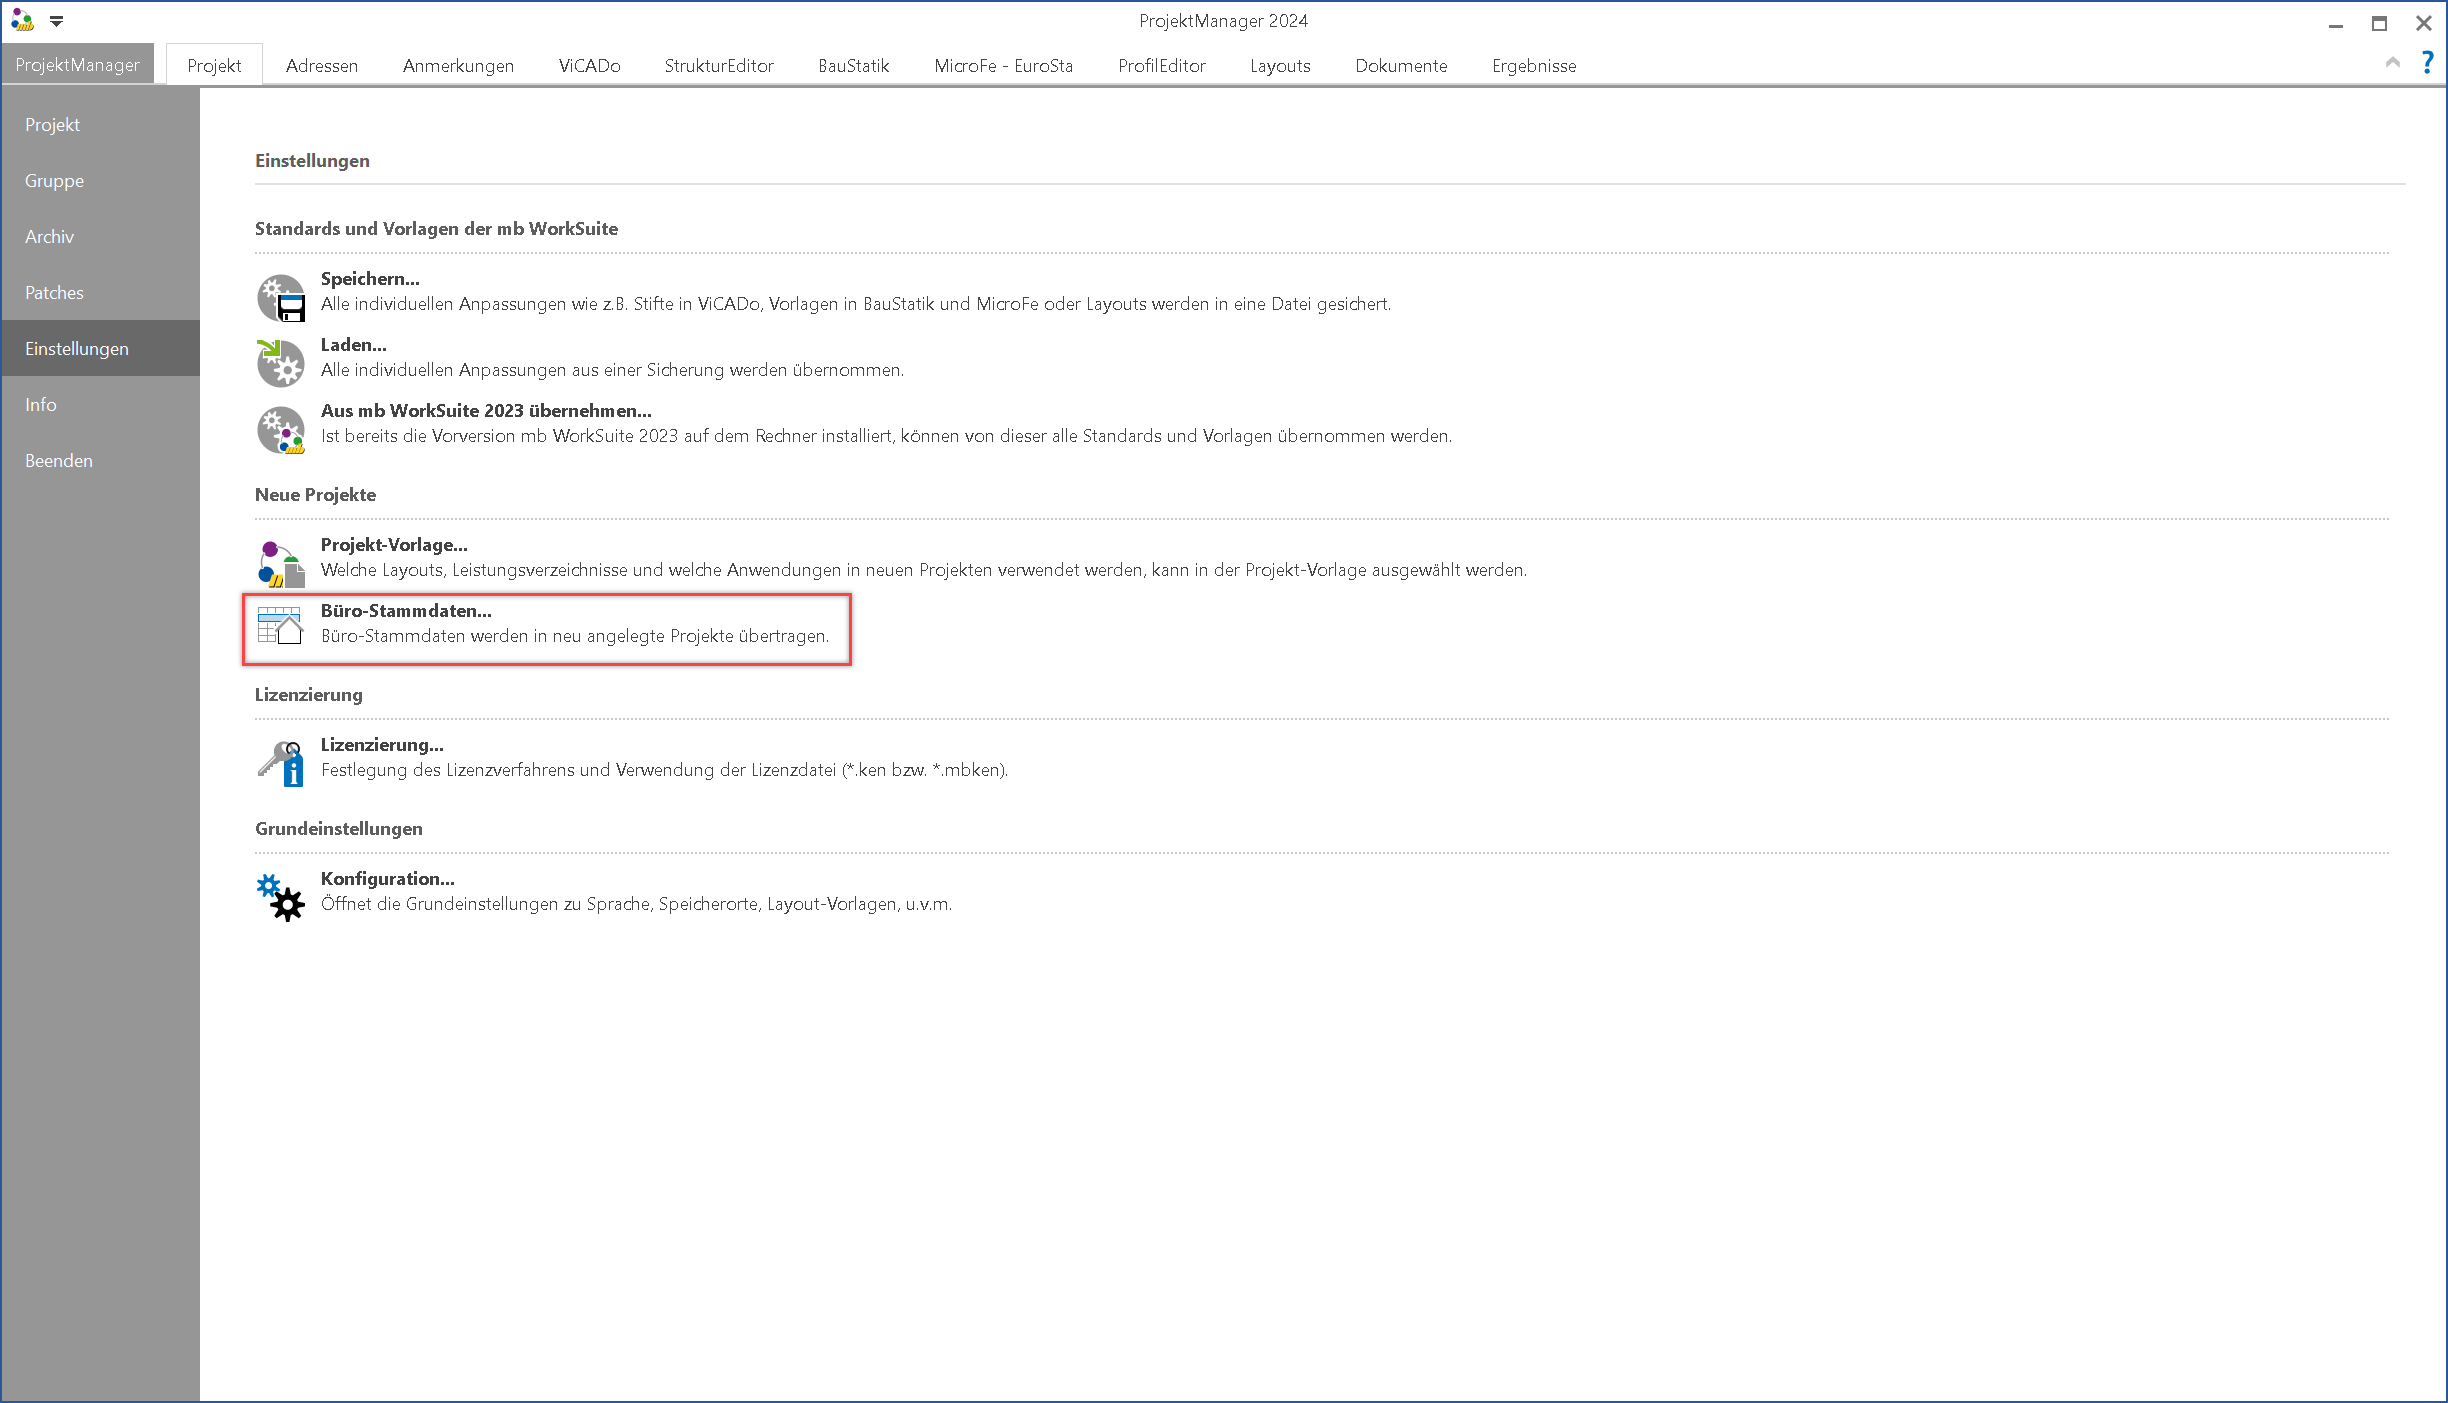Open the Konfiguration... link

click(387, 879)
